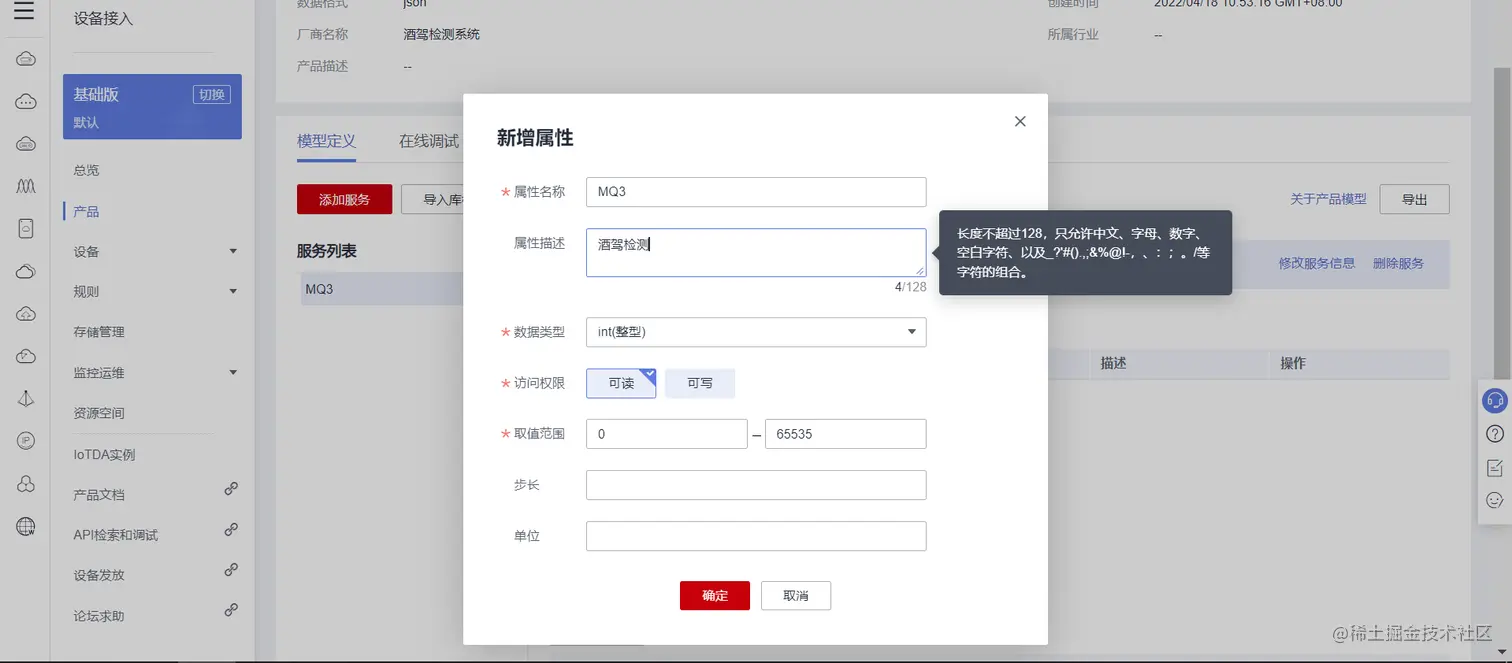The height and width of the screenshot is (663, 1512).
Task: Click the link icon beside 设备发放
Action: (231, 569)
